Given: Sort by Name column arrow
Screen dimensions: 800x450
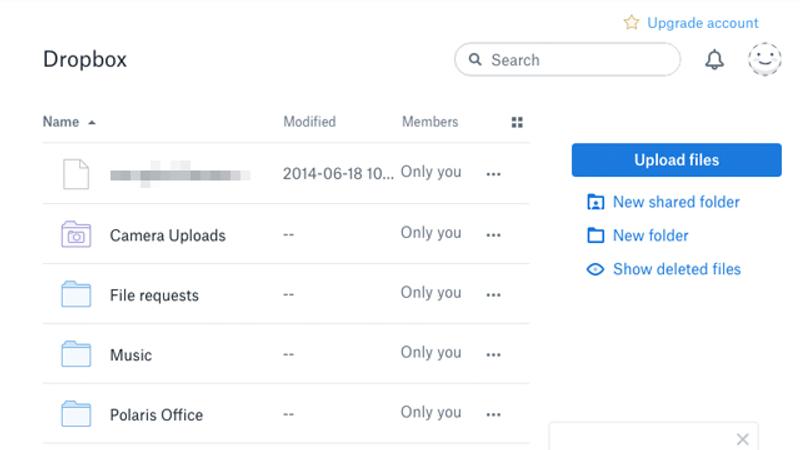Looking at the screenshot, I should tap(92, 122).
